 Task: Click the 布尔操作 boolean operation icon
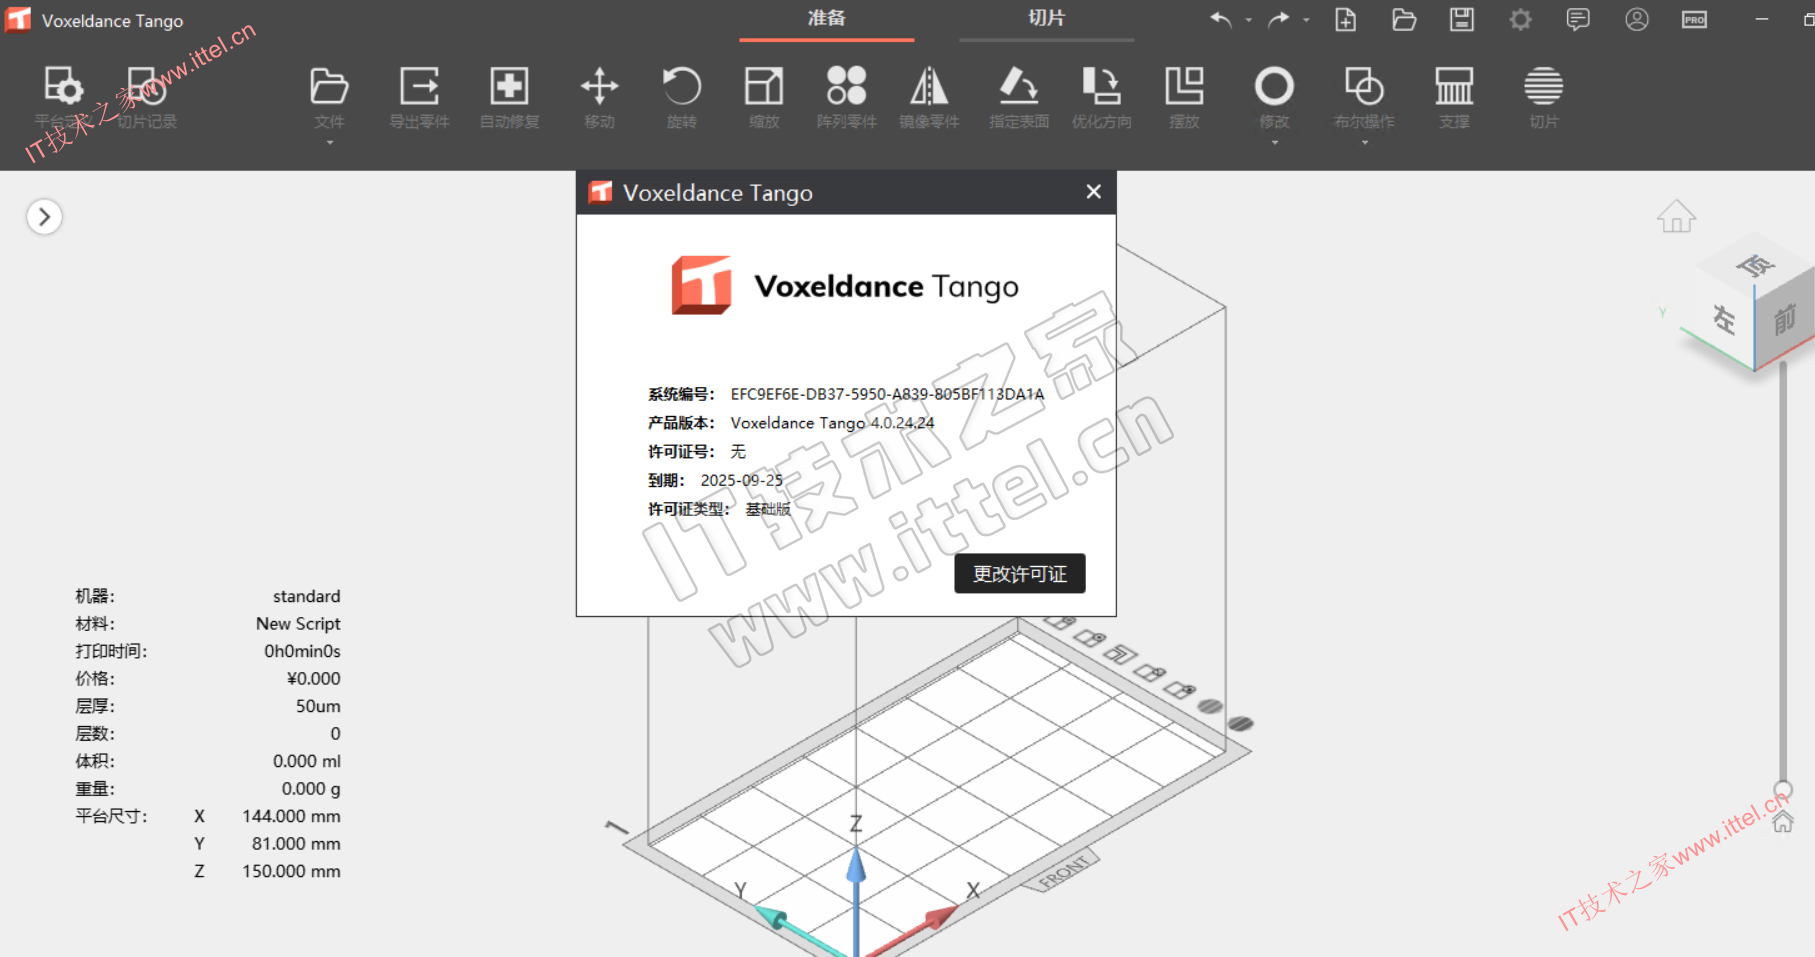[x=1364, y=86]
